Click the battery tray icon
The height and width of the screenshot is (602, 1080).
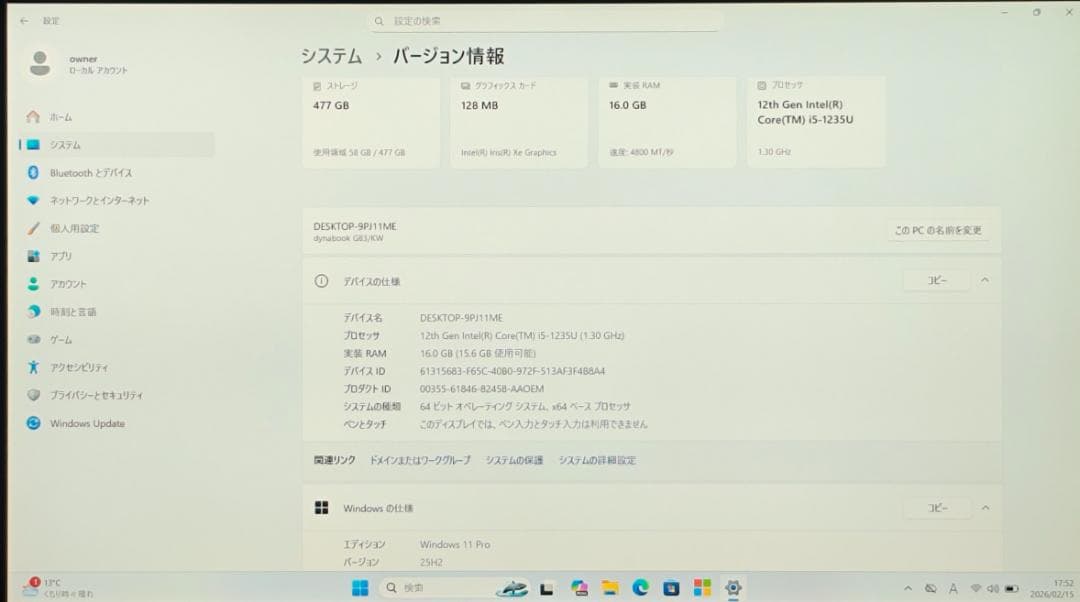pyautogui.click(x=1011, y=588)
